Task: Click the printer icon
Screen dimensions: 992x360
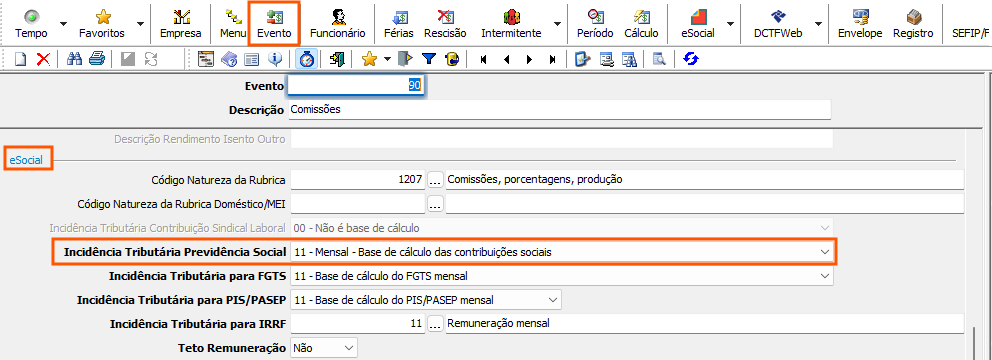Action: 96,59
